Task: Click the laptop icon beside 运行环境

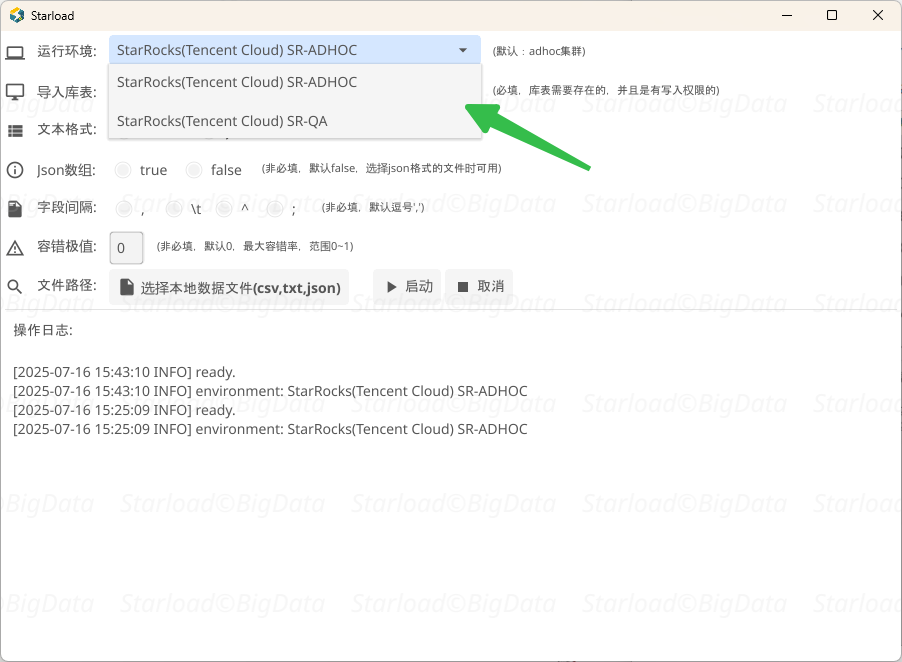Action: 15,53
